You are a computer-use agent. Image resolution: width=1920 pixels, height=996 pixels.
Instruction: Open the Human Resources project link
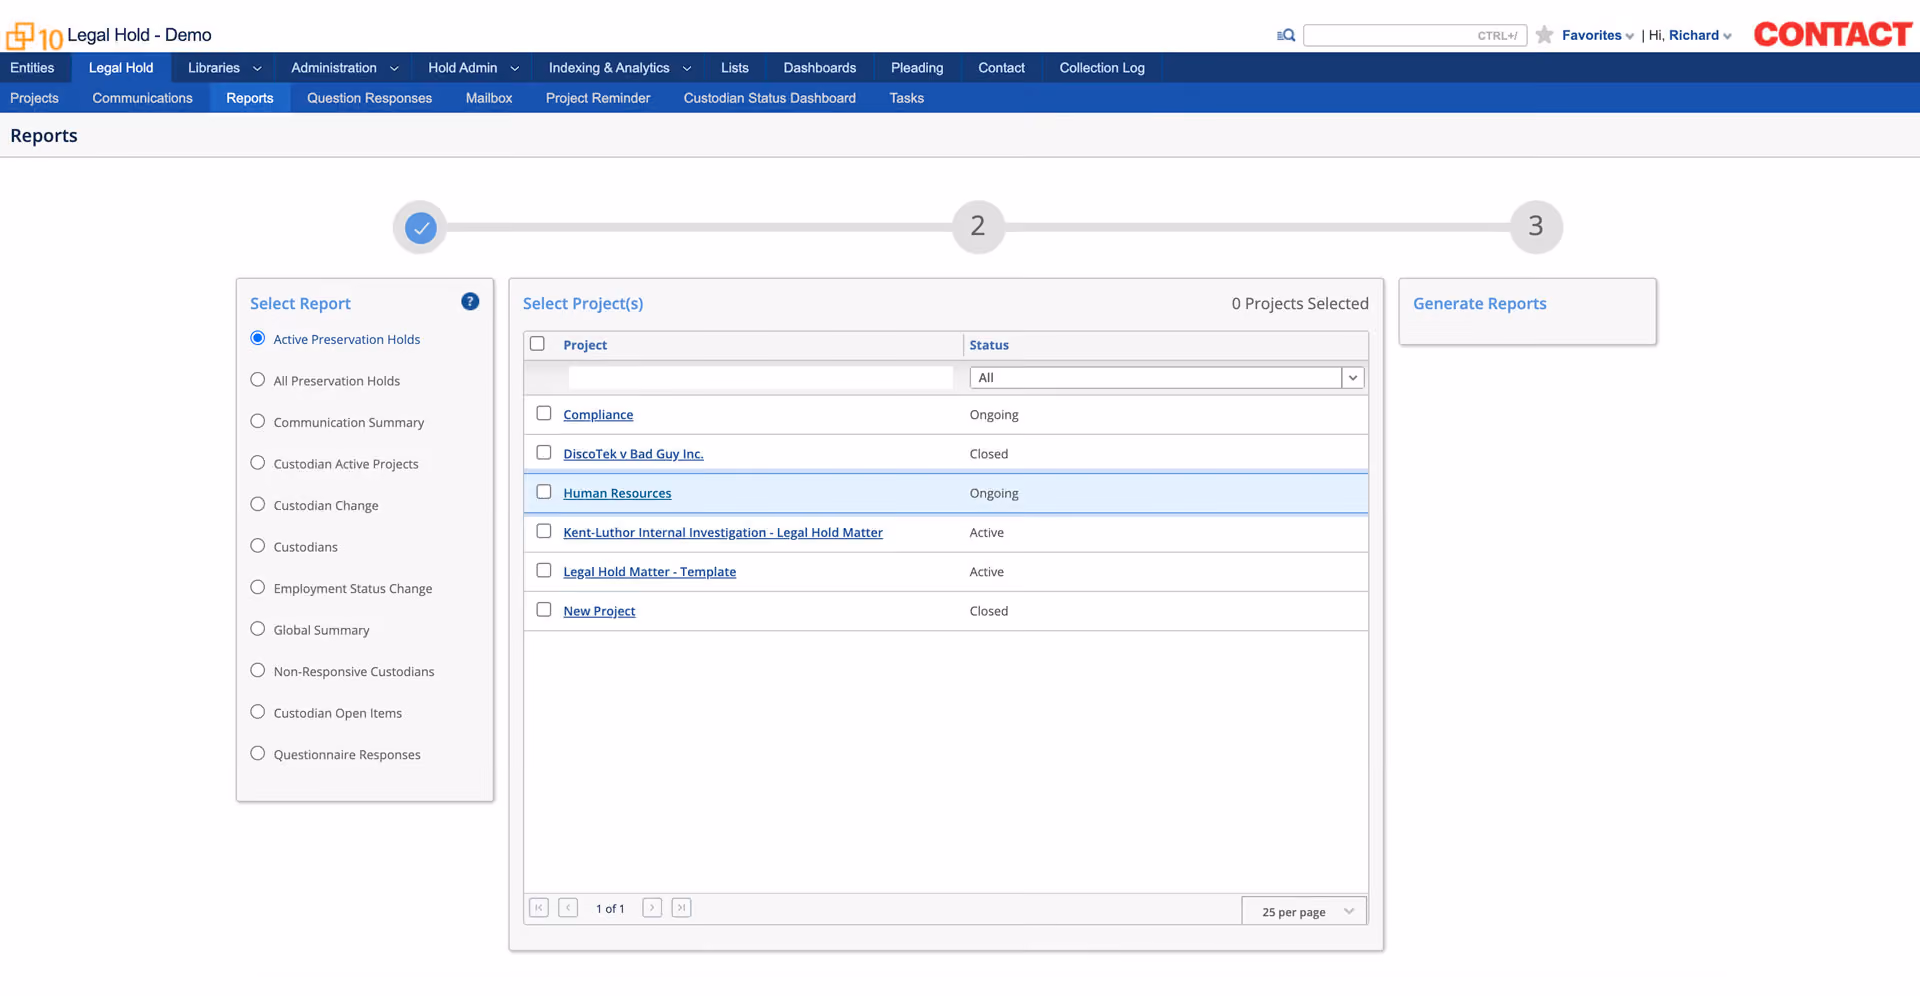617,493
